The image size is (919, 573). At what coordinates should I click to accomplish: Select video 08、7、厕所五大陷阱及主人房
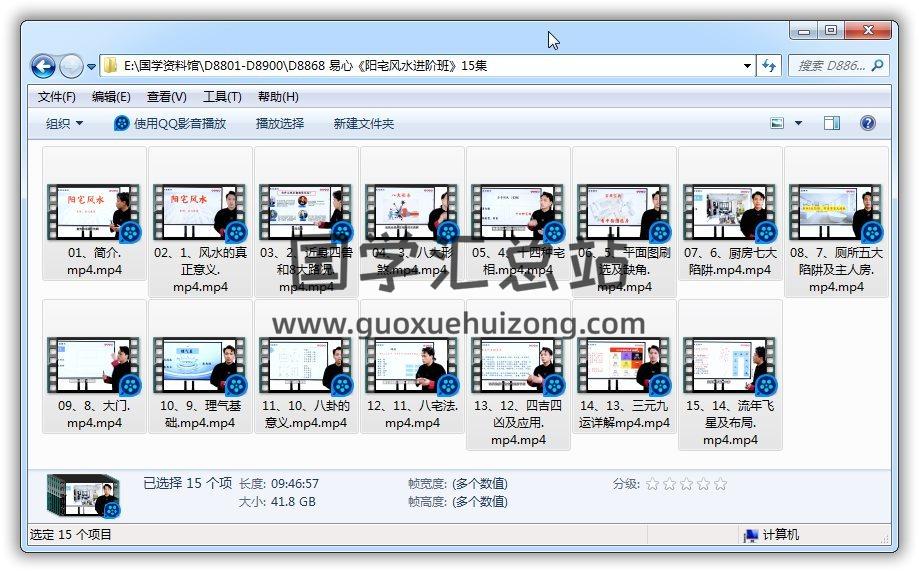click(x=836, y=222)
